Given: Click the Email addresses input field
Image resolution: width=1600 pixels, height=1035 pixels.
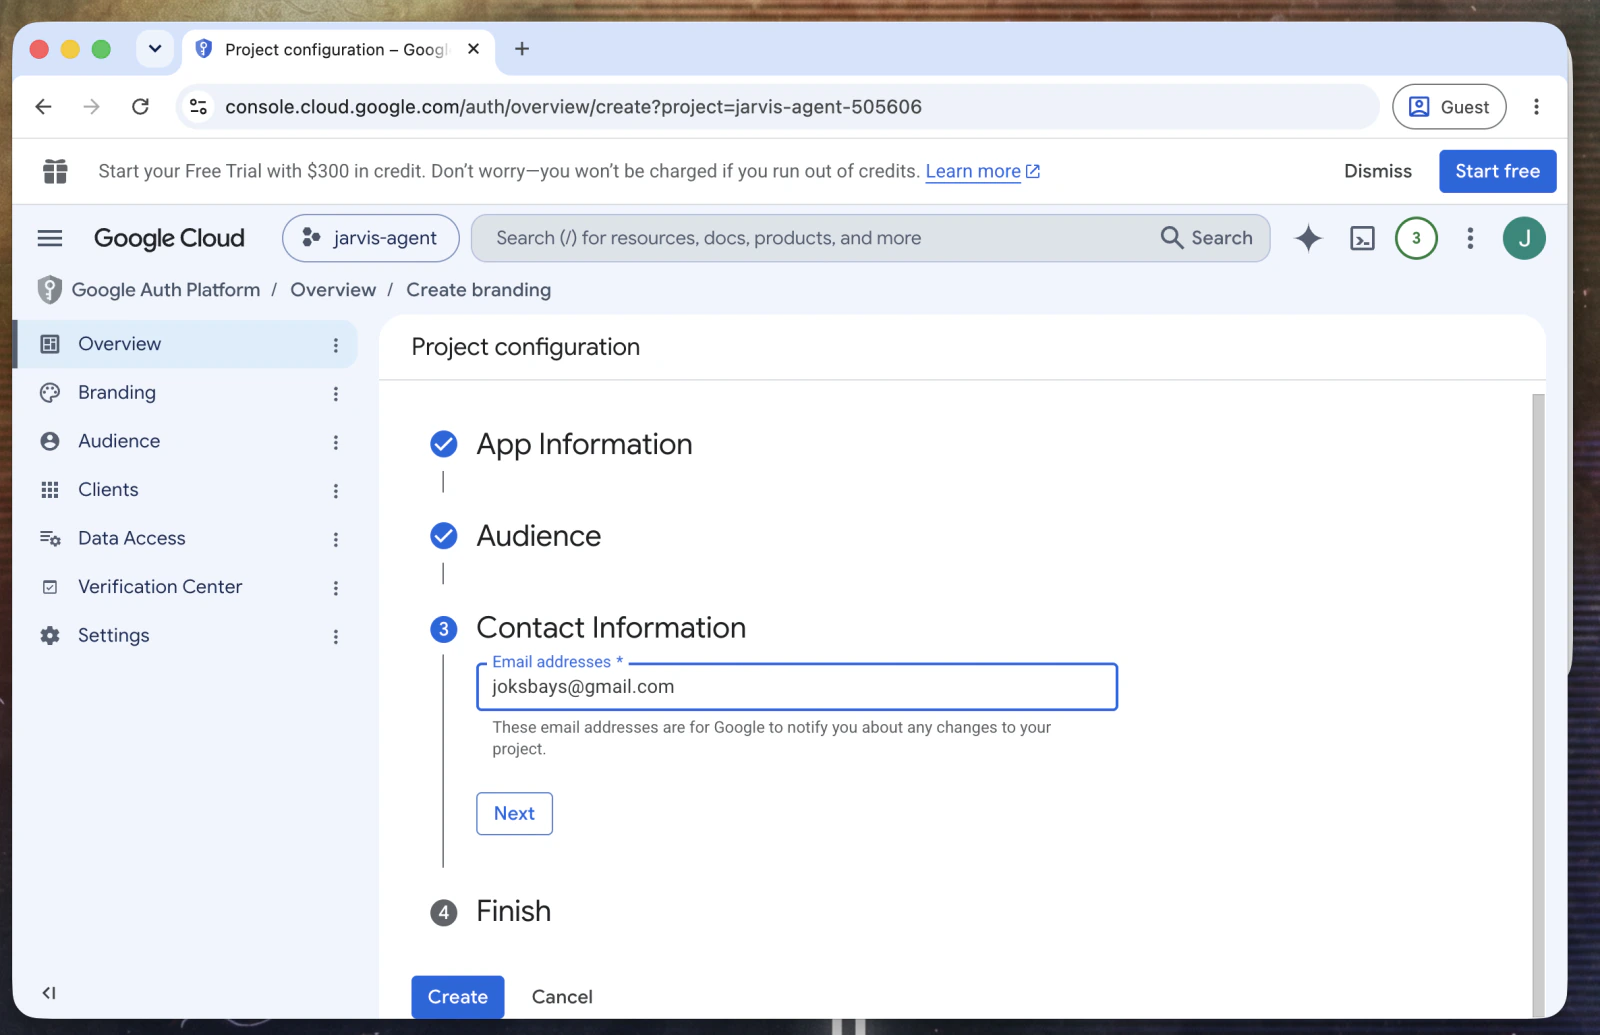Looking at the screenshot, I should tap(797, 687).
